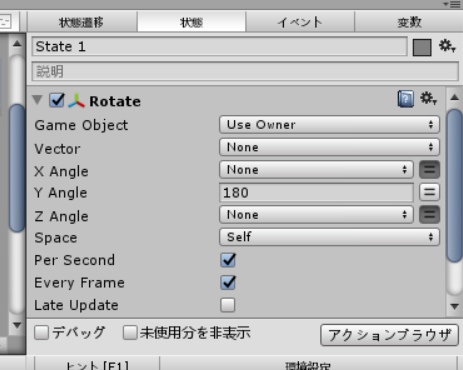Toggle variable mode for Y Angle

429,192
